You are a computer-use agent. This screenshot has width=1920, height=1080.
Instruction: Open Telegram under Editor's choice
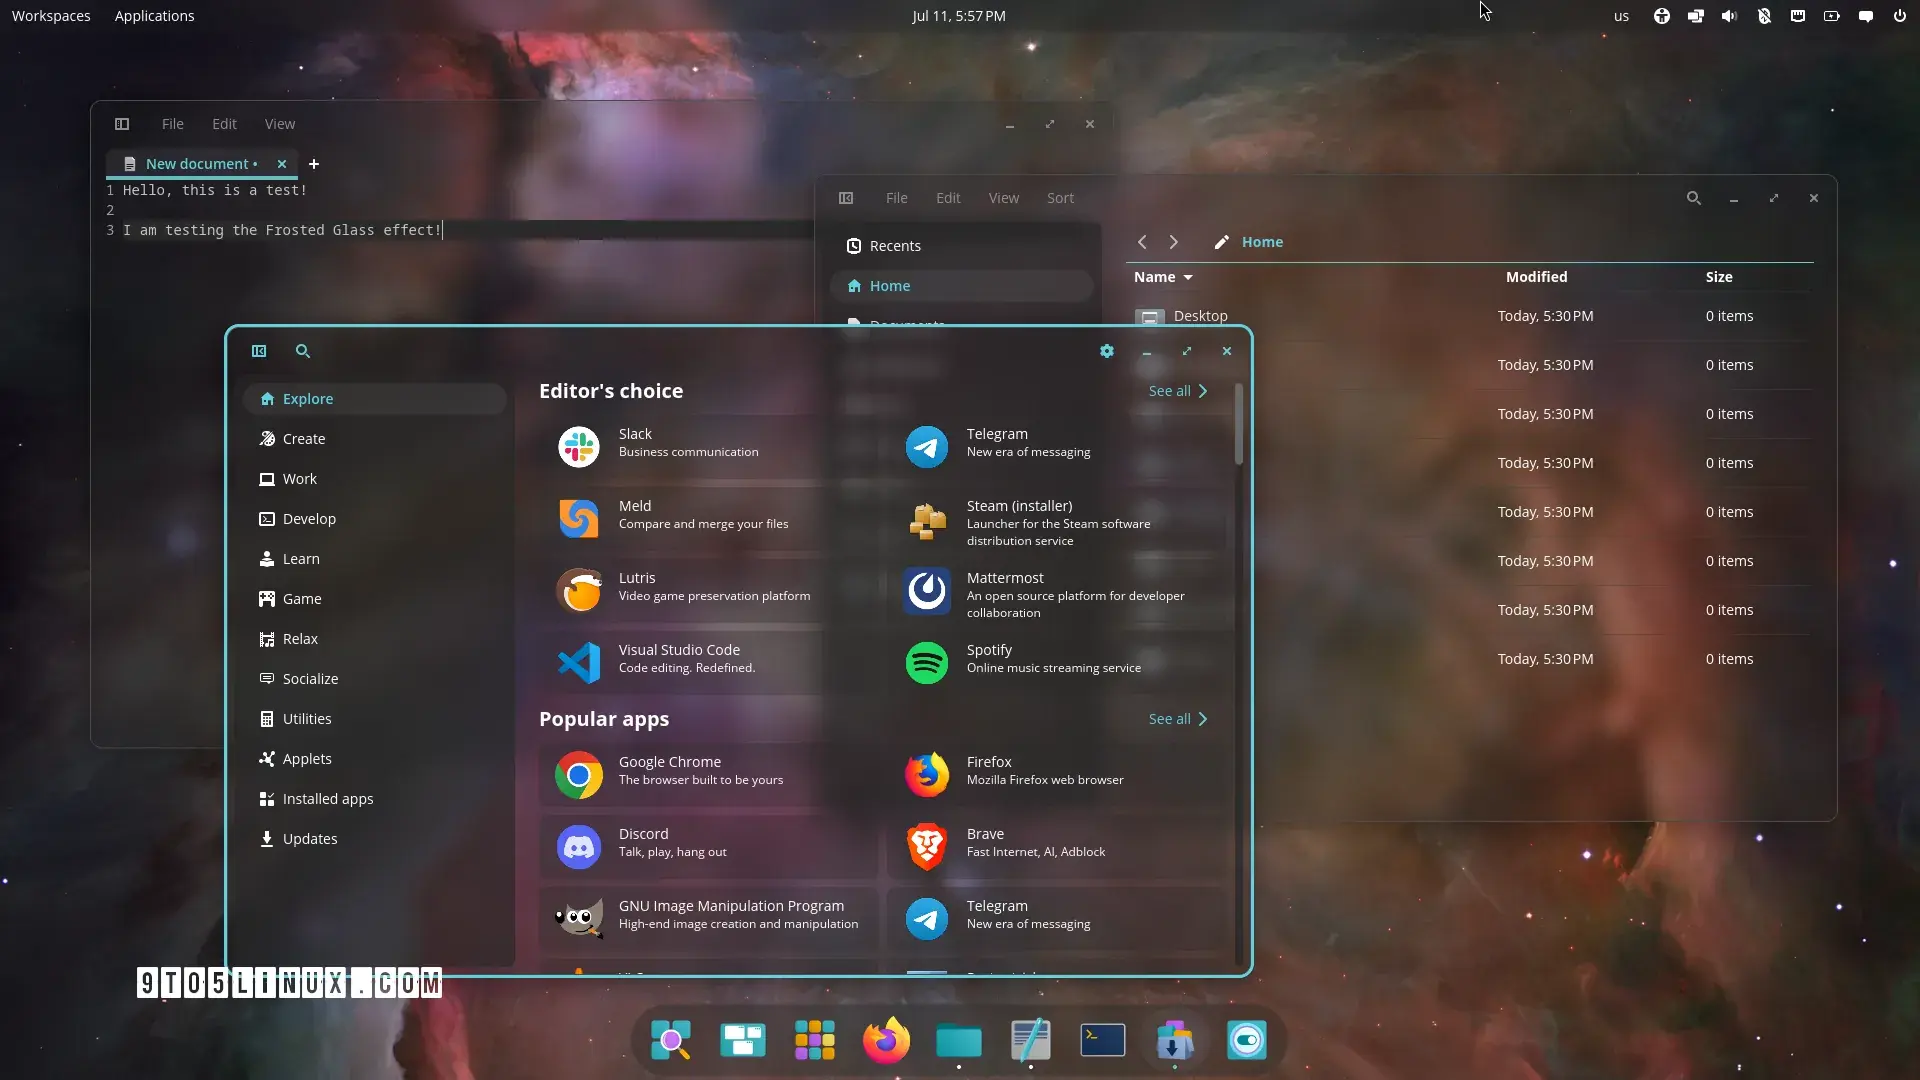1056,446
